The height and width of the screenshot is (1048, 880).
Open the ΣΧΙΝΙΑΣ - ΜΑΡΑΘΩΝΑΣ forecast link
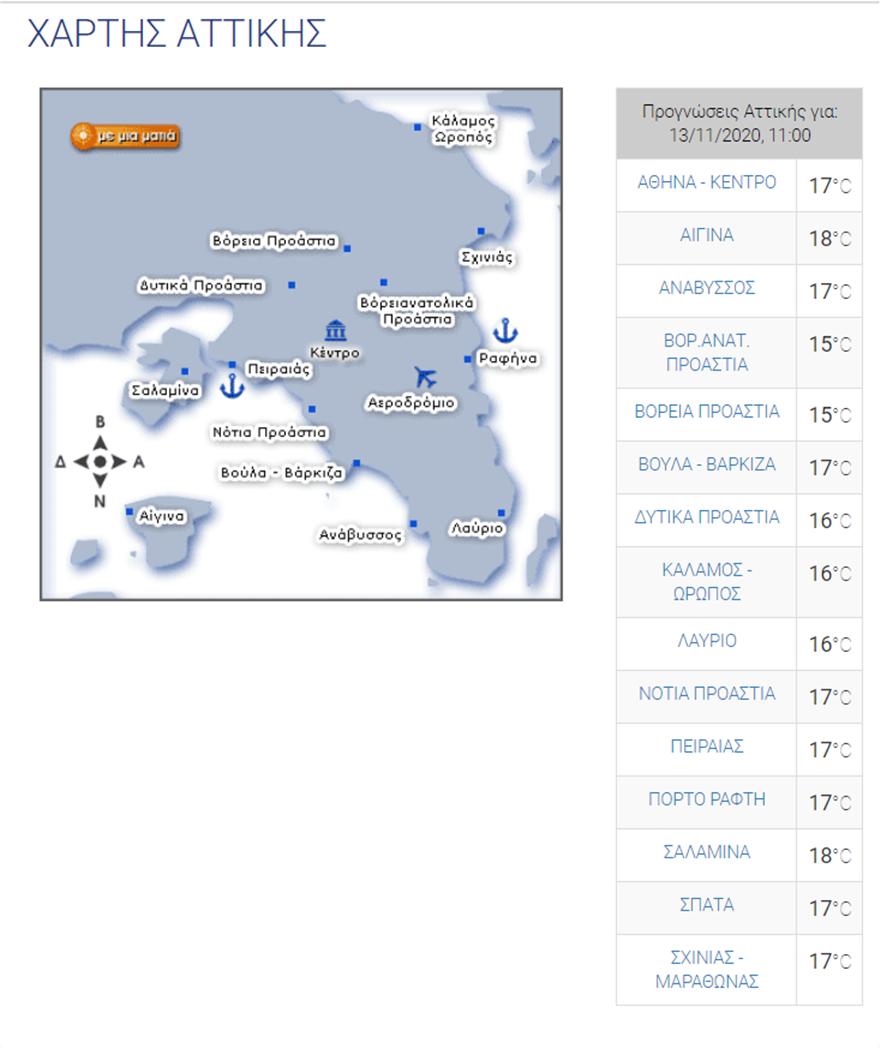(x=706, y=969)
